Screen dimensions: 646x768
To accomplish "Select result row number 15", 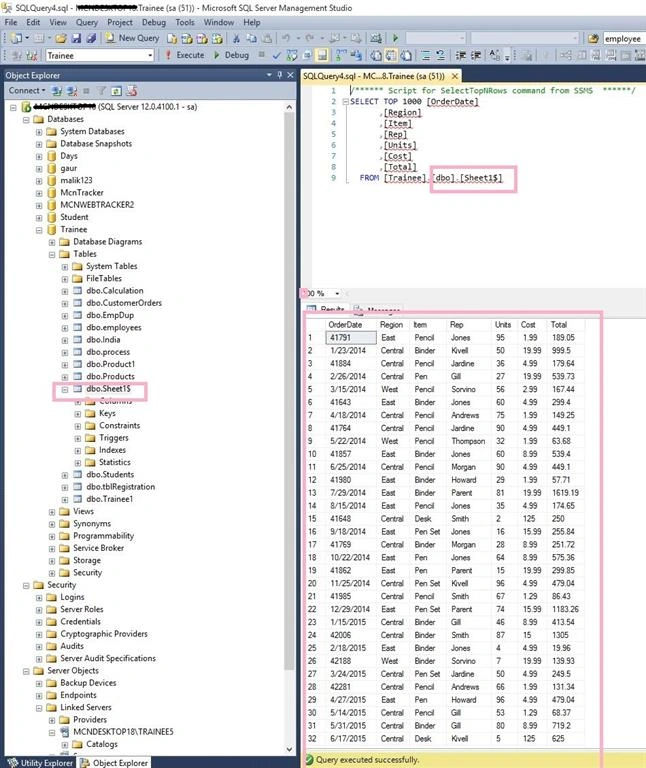I will [x=312, y=519].
